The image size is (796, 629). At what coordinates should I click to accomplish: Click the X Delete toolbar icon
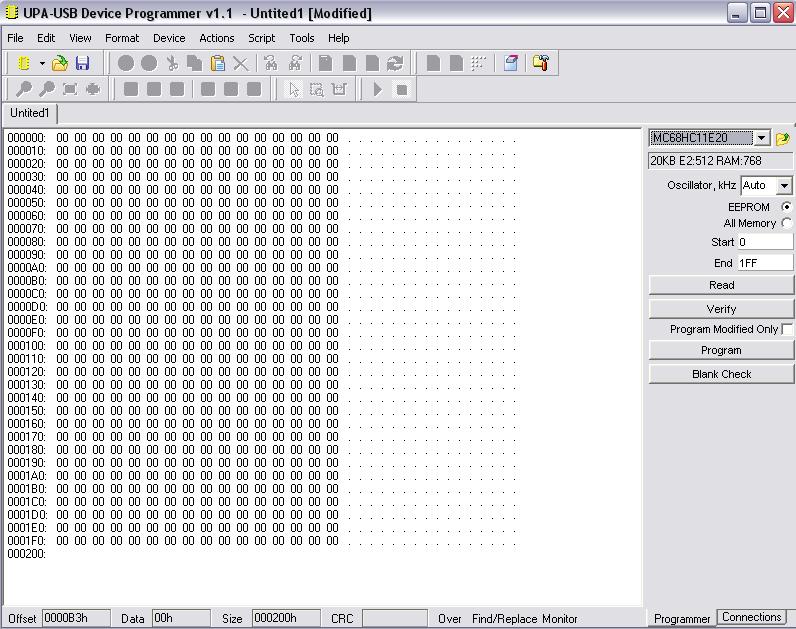[241, 63]
